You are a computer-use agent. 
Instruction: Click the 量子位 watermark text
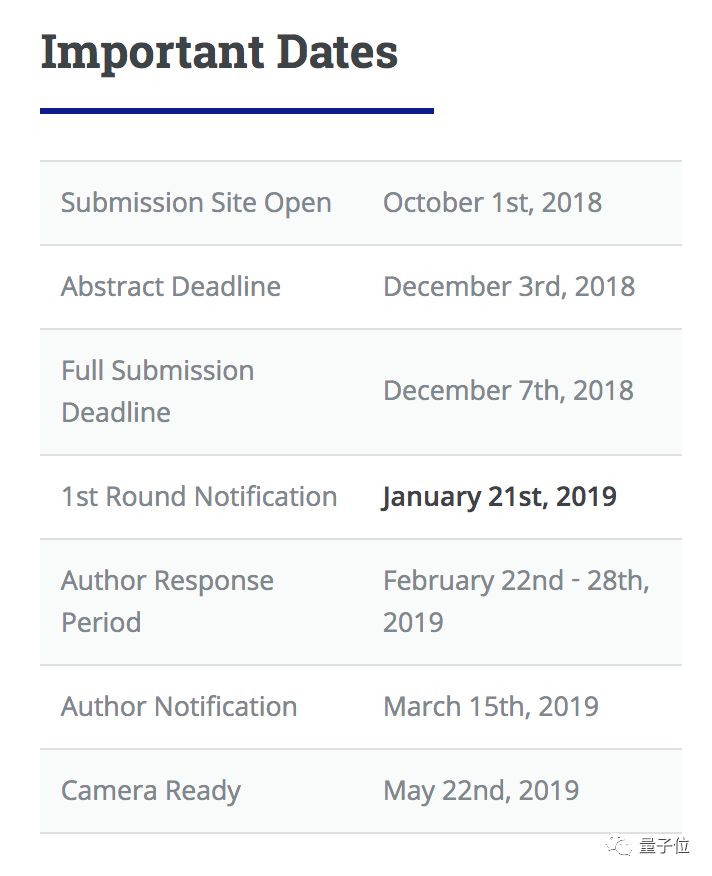tap(664, 846)
